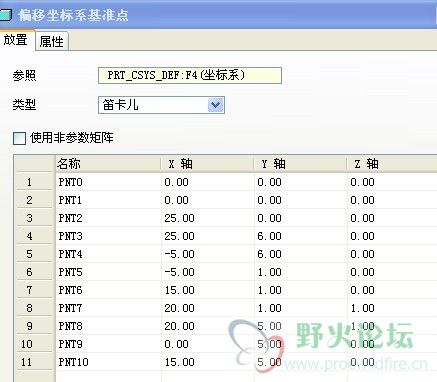Screen dimensions: 437x382
Task: Click the PNT2 name cell
Action: point(108,218)
